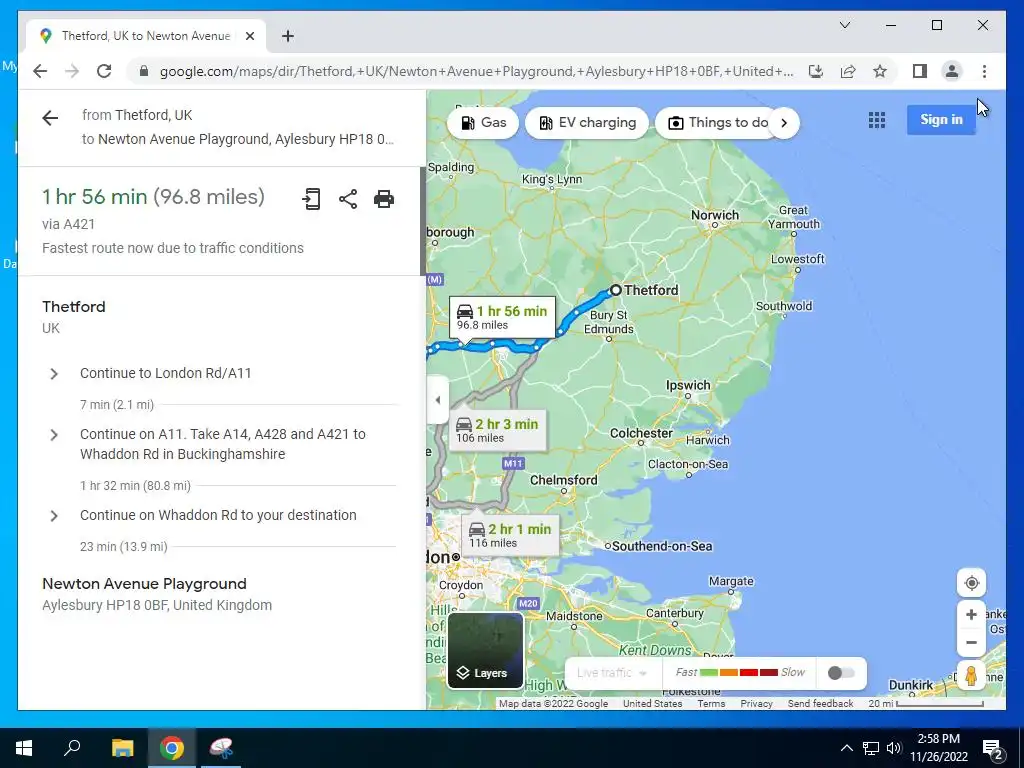Open Windows taskbar search
Viewport: 1024px width, 768px height.
click(72, 748)
